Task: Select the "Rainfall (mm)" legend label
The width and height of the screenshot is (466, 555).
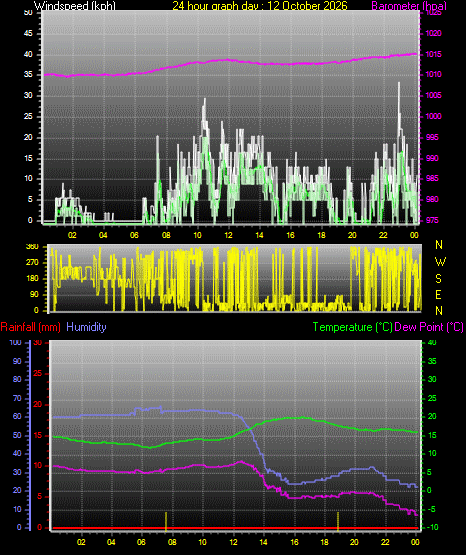Action: pos(30,327)
